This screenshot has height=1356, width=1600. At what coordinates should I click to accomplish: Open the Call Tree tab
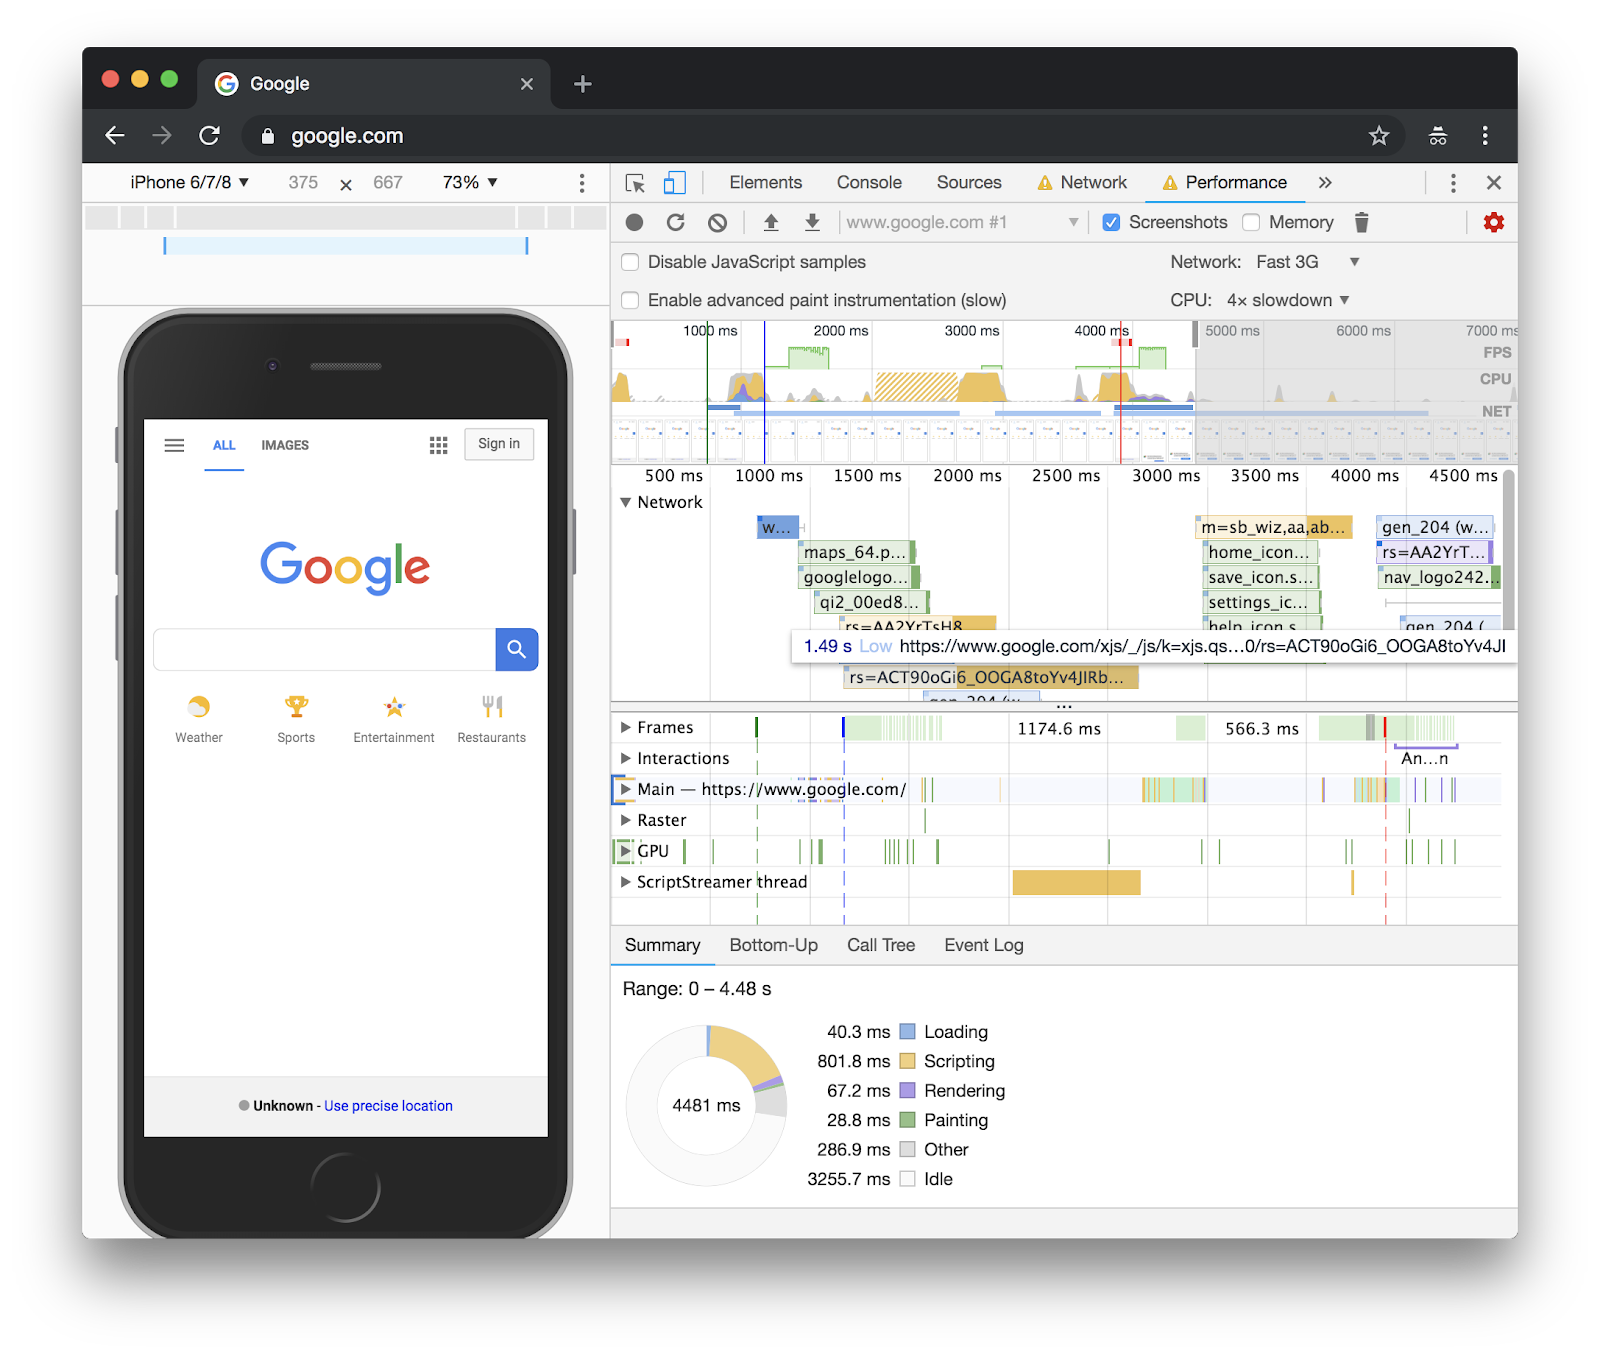(x=881, y=945)
